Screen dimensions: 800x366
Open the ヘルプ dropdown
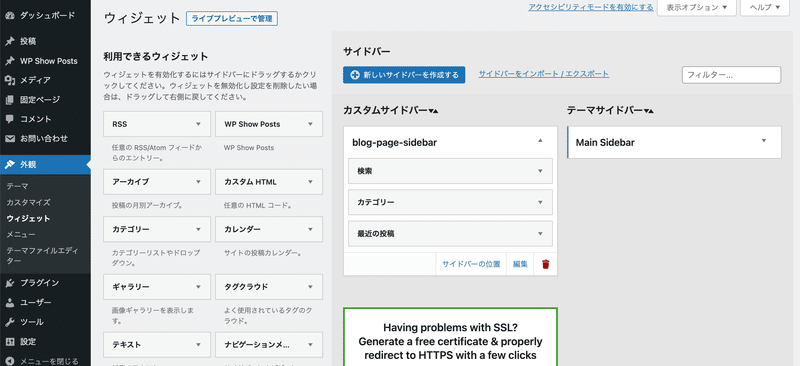point(765,8)
